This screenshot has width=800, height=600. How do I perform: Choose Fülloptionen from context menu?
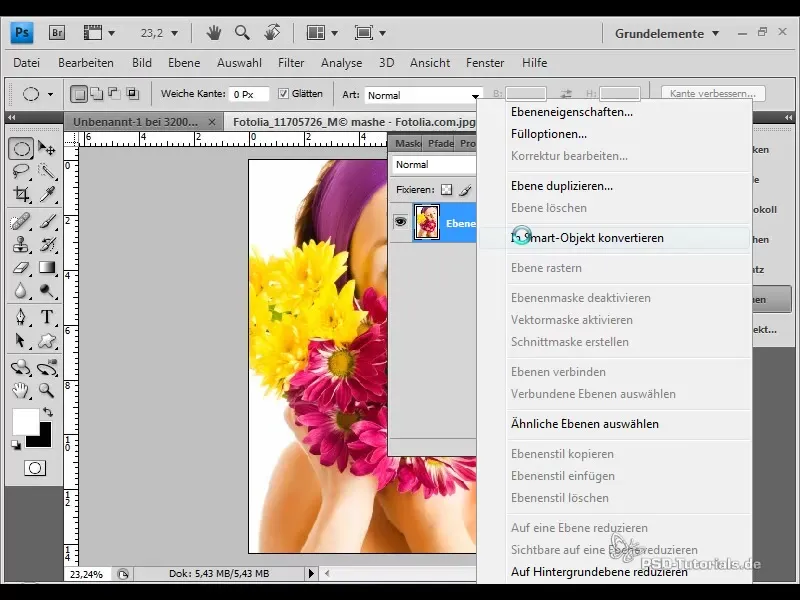pyautogui.click(x=615, y=134)
